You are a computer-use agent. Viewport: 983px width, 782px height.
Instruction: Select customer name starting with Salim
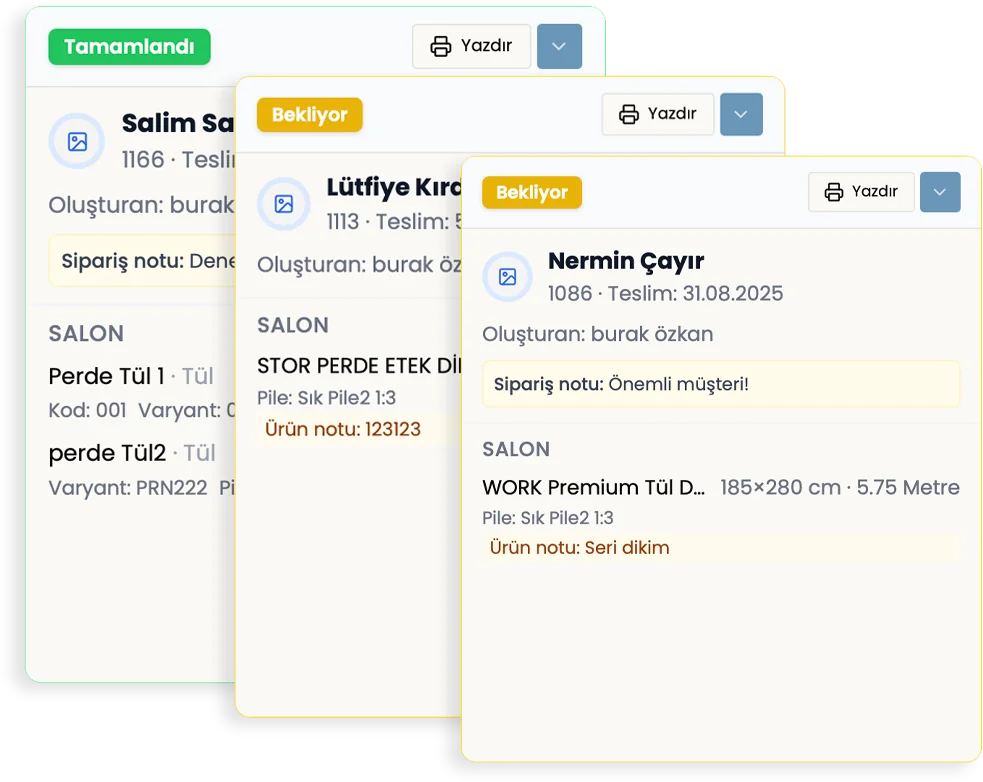coord(178,123)
